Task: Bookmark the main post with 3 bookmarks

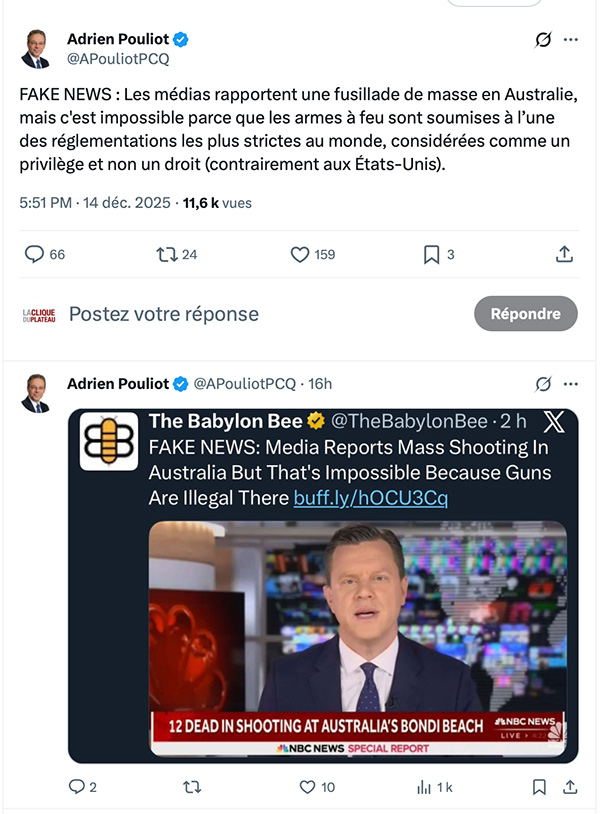Action: point(431,254)
